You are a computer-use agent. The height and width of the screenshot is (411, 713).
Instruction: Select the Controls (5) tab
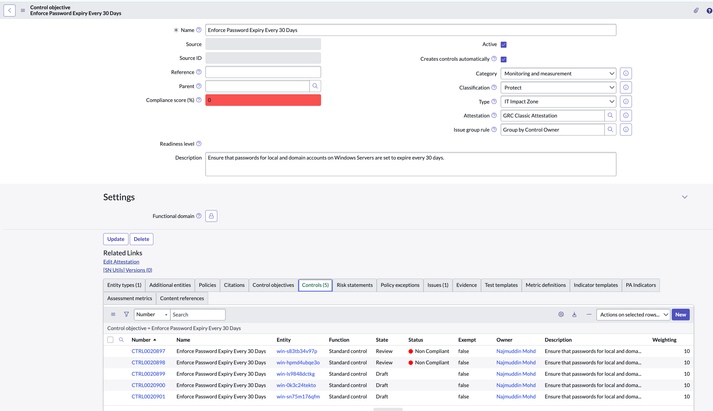[315, 285]
